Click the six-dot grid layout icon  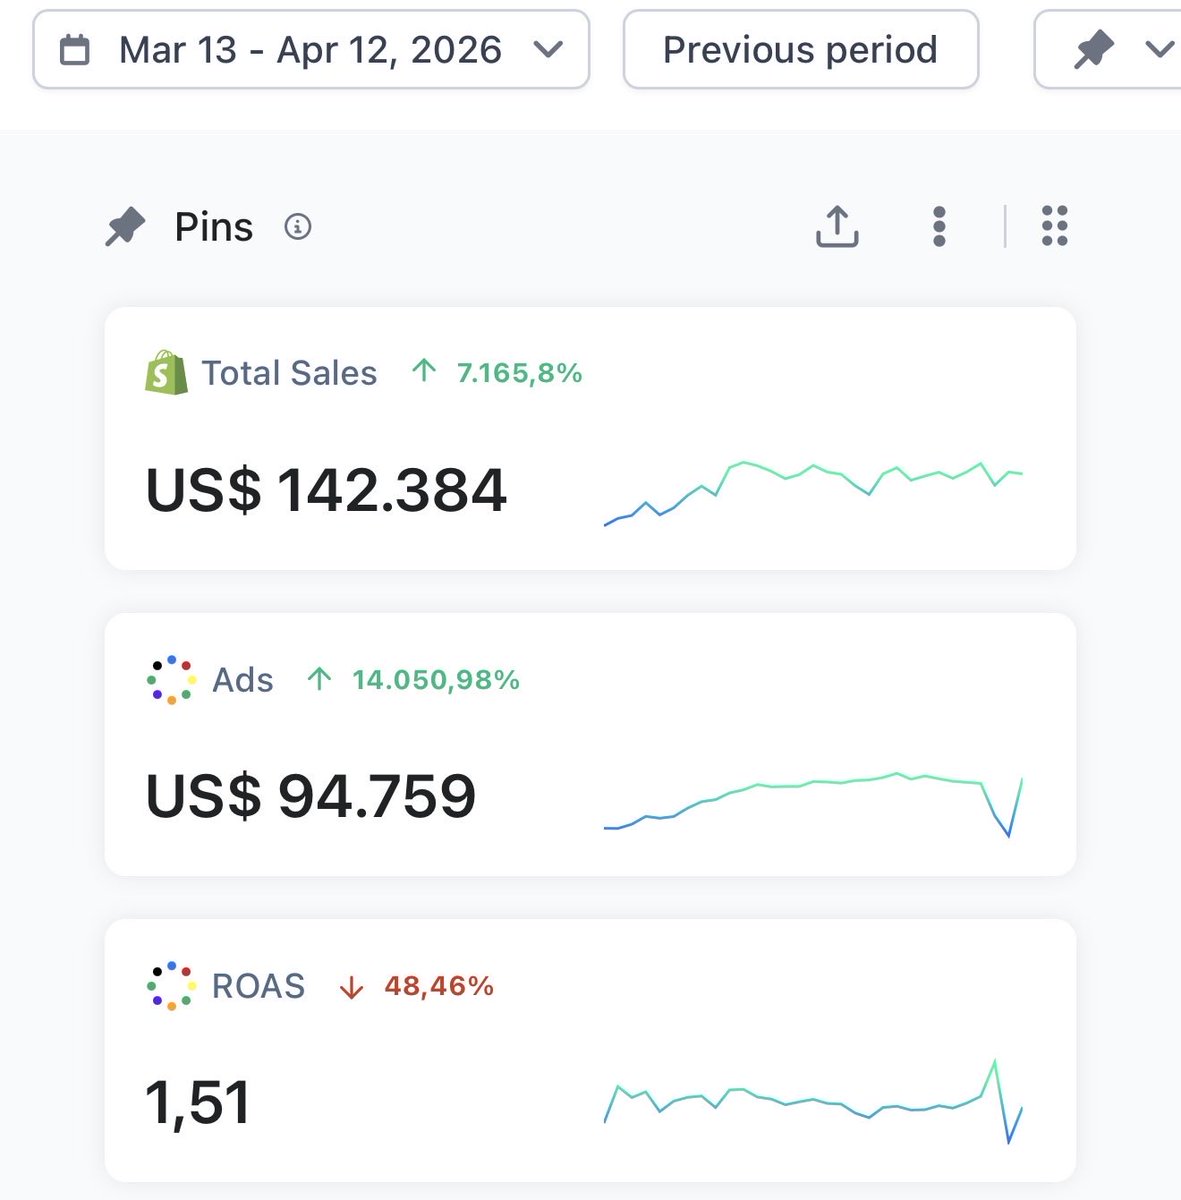coord(1055,226)
